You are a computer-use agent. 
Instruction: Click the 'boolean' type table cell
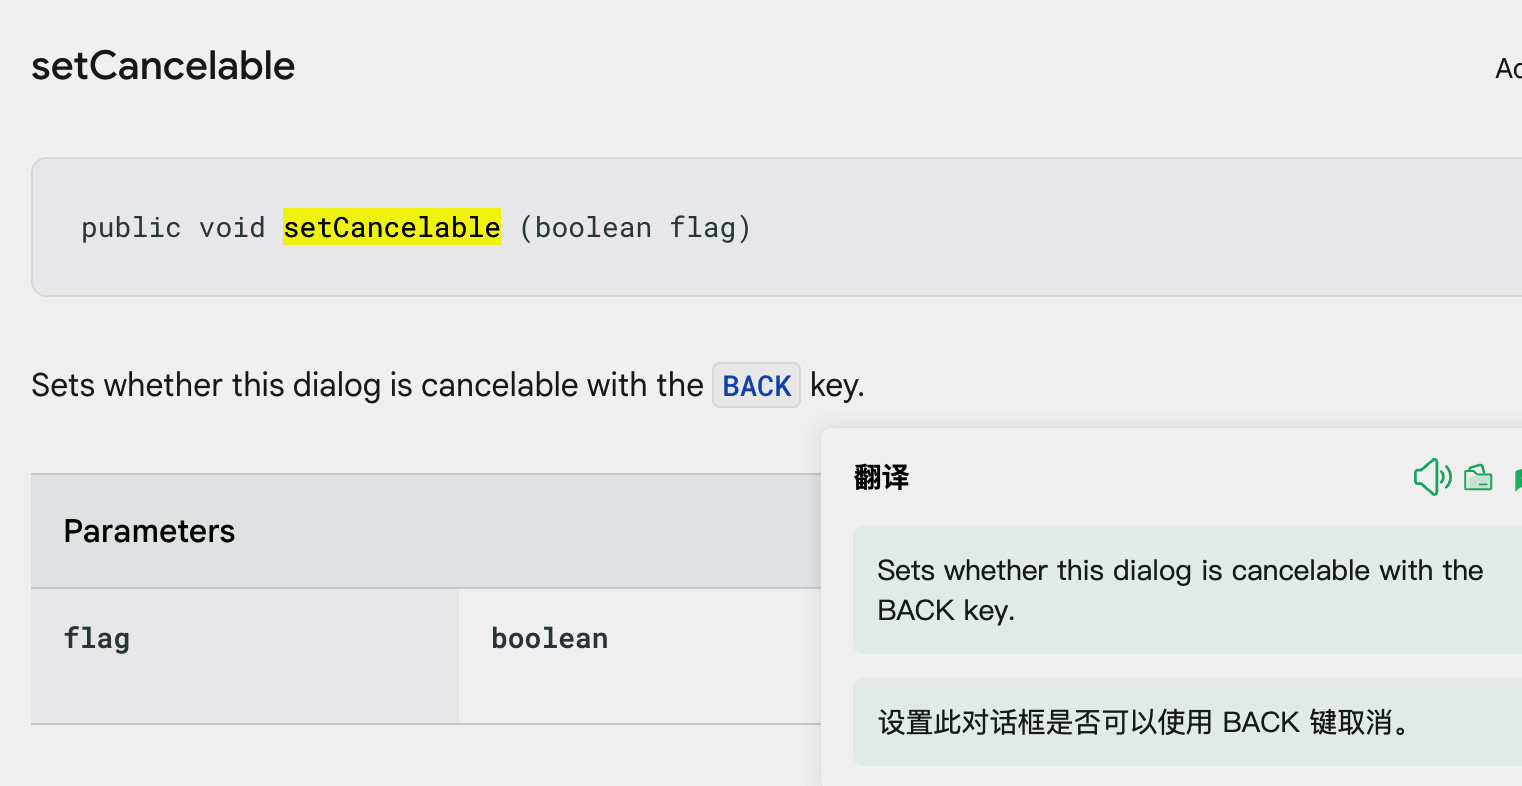(640, 656)
